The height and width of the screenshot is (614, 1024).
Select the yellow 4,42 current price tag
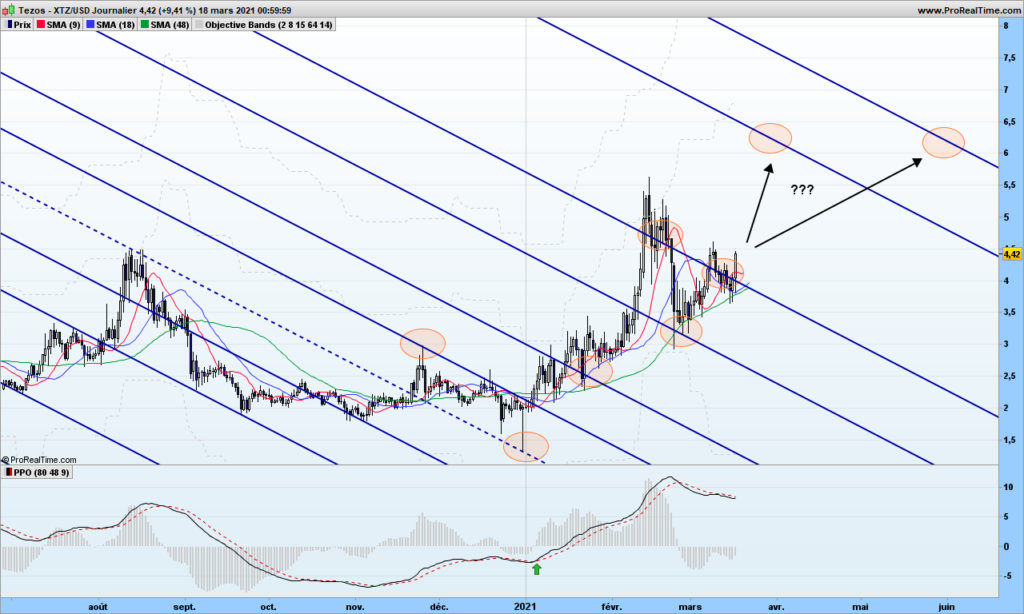click(1012, 254)
